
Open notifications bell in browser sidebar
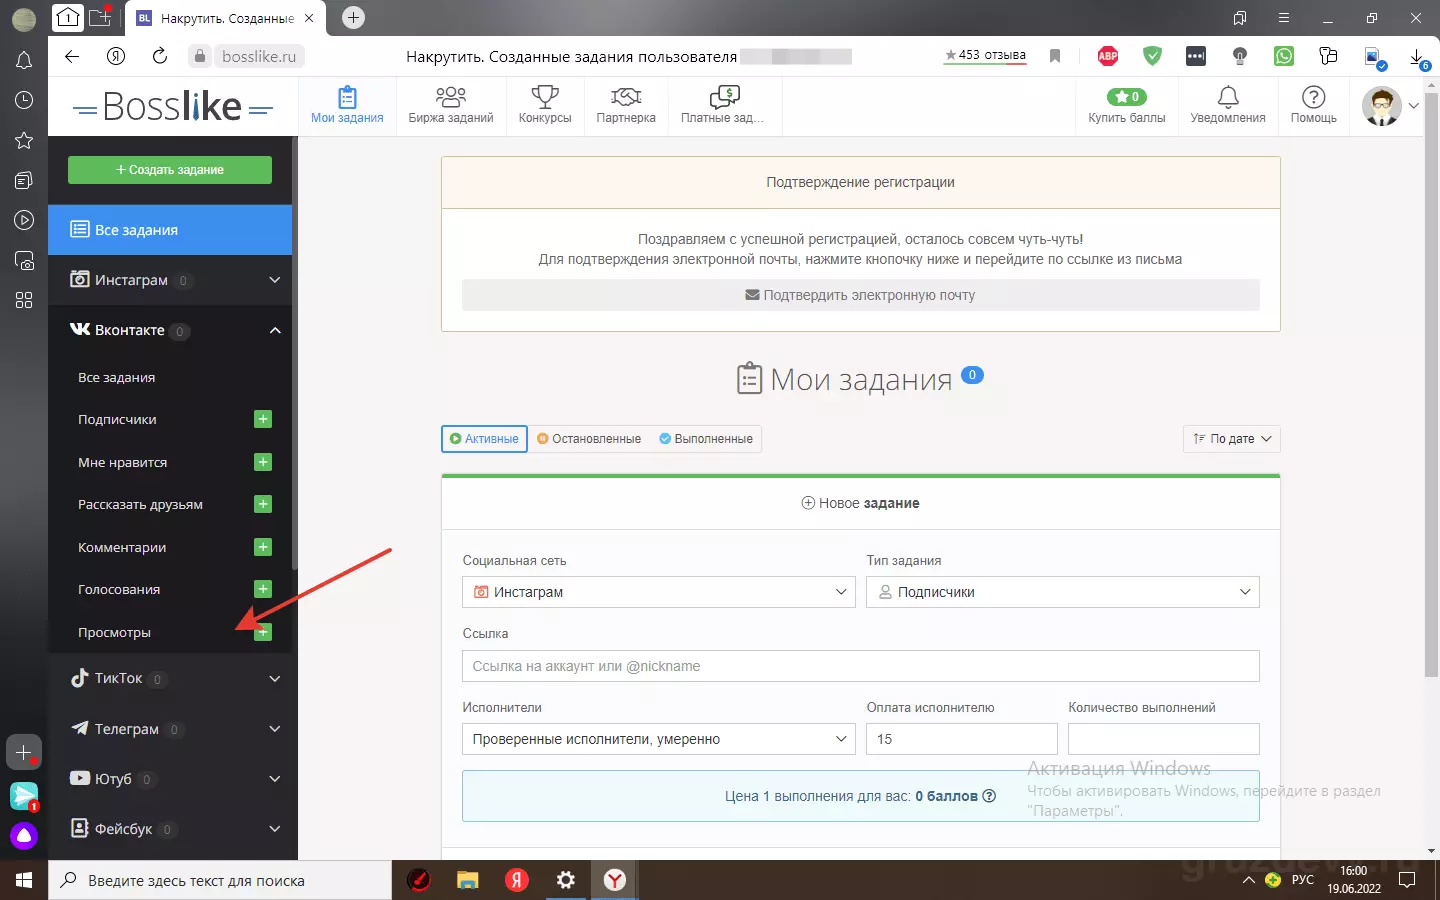pyautogui.click(x=24, y=61)
